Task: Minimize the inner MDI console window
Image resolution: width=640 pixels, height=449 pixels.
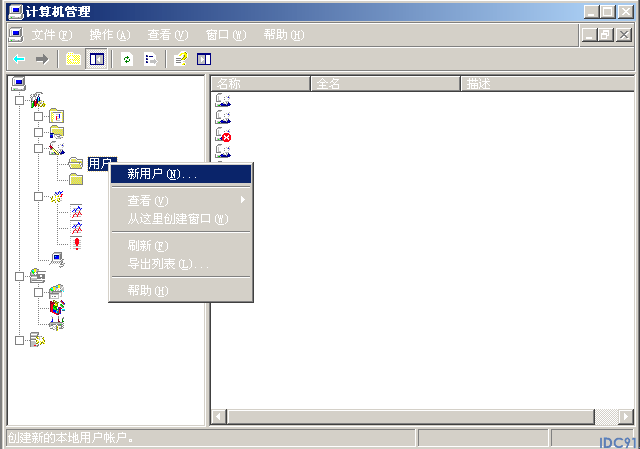Action: 590,35
